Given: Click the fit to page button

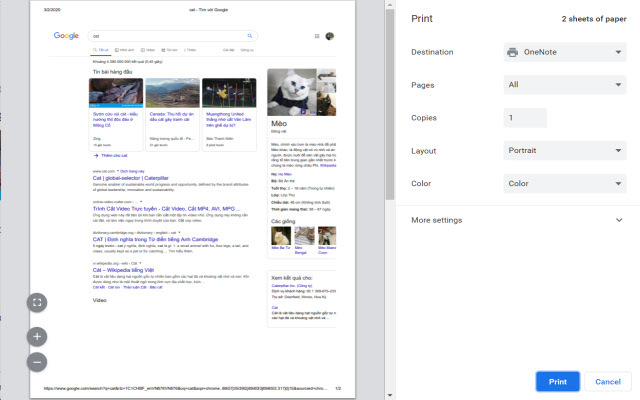Looking at the screenshot, I should 37,301.
